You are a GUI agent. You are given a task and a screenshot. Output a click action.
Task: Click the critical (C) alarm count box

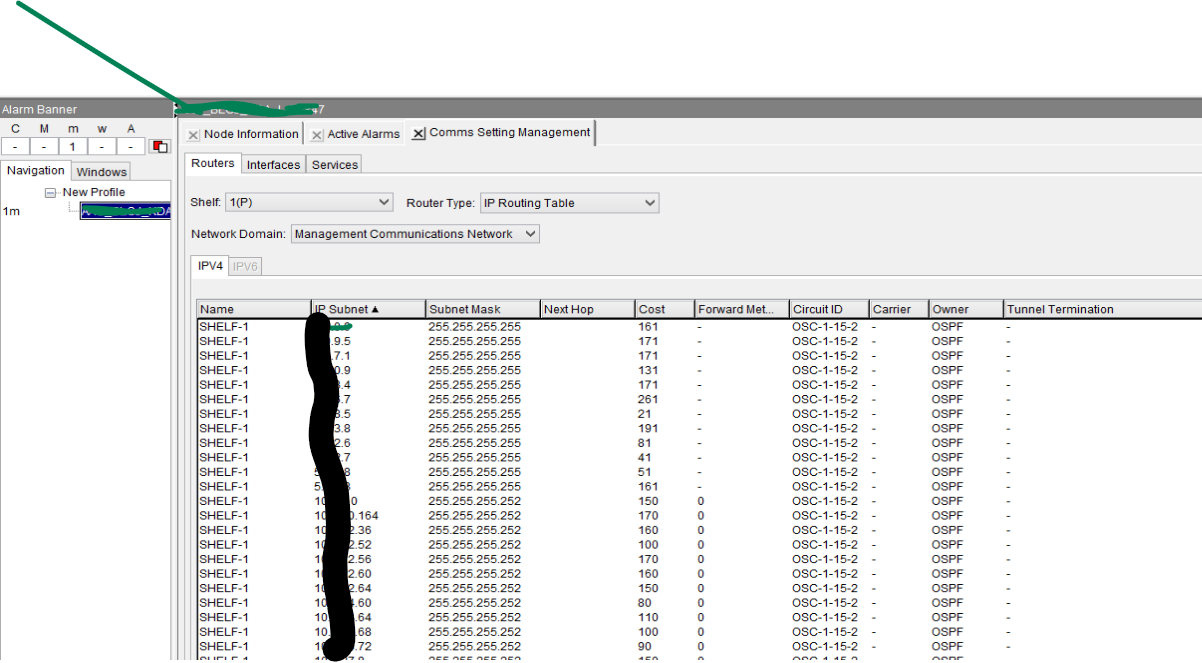(15, 146)
